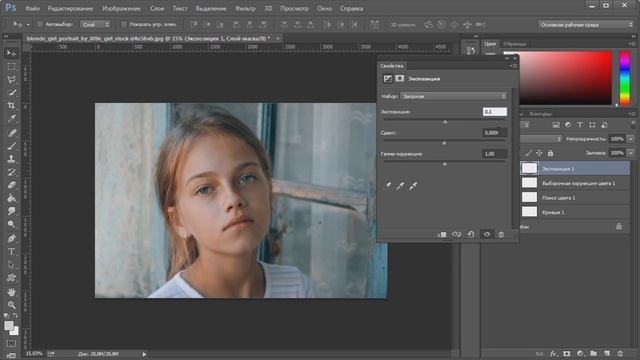Toggle Quick Mask mode in toolbox
The height and width of the screenshot is (360, 640).
11,344
